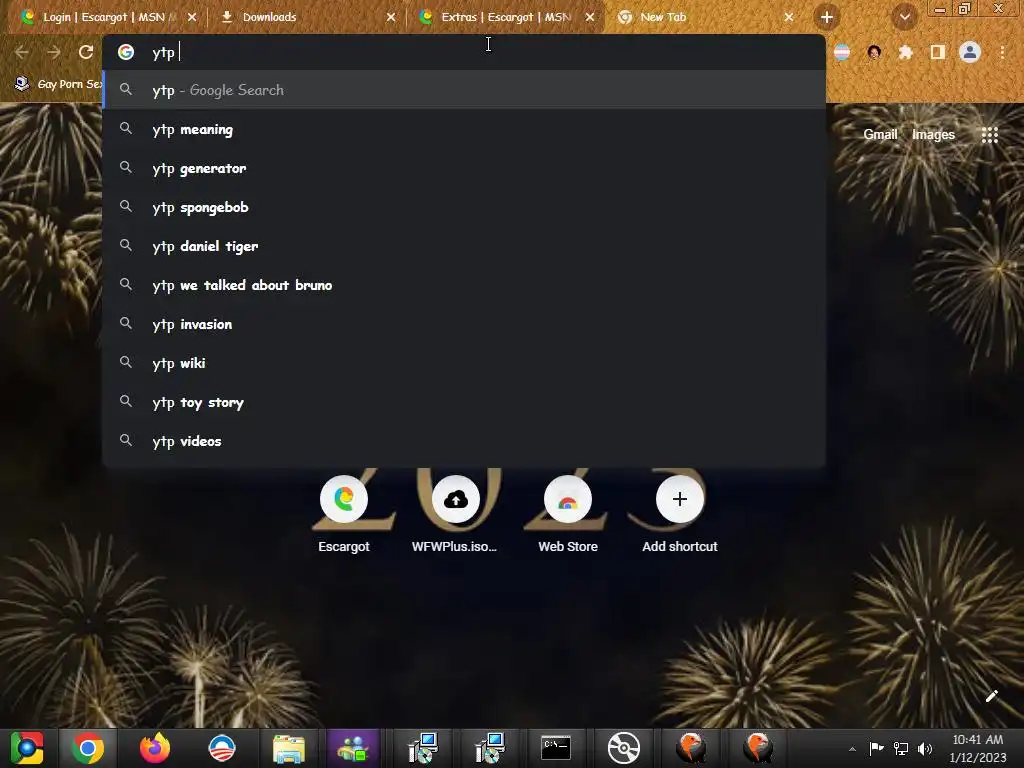Screen dimensions: 1024x768
Task: Pick the ytp generator suggestion
Action: [x=464, y=168]
